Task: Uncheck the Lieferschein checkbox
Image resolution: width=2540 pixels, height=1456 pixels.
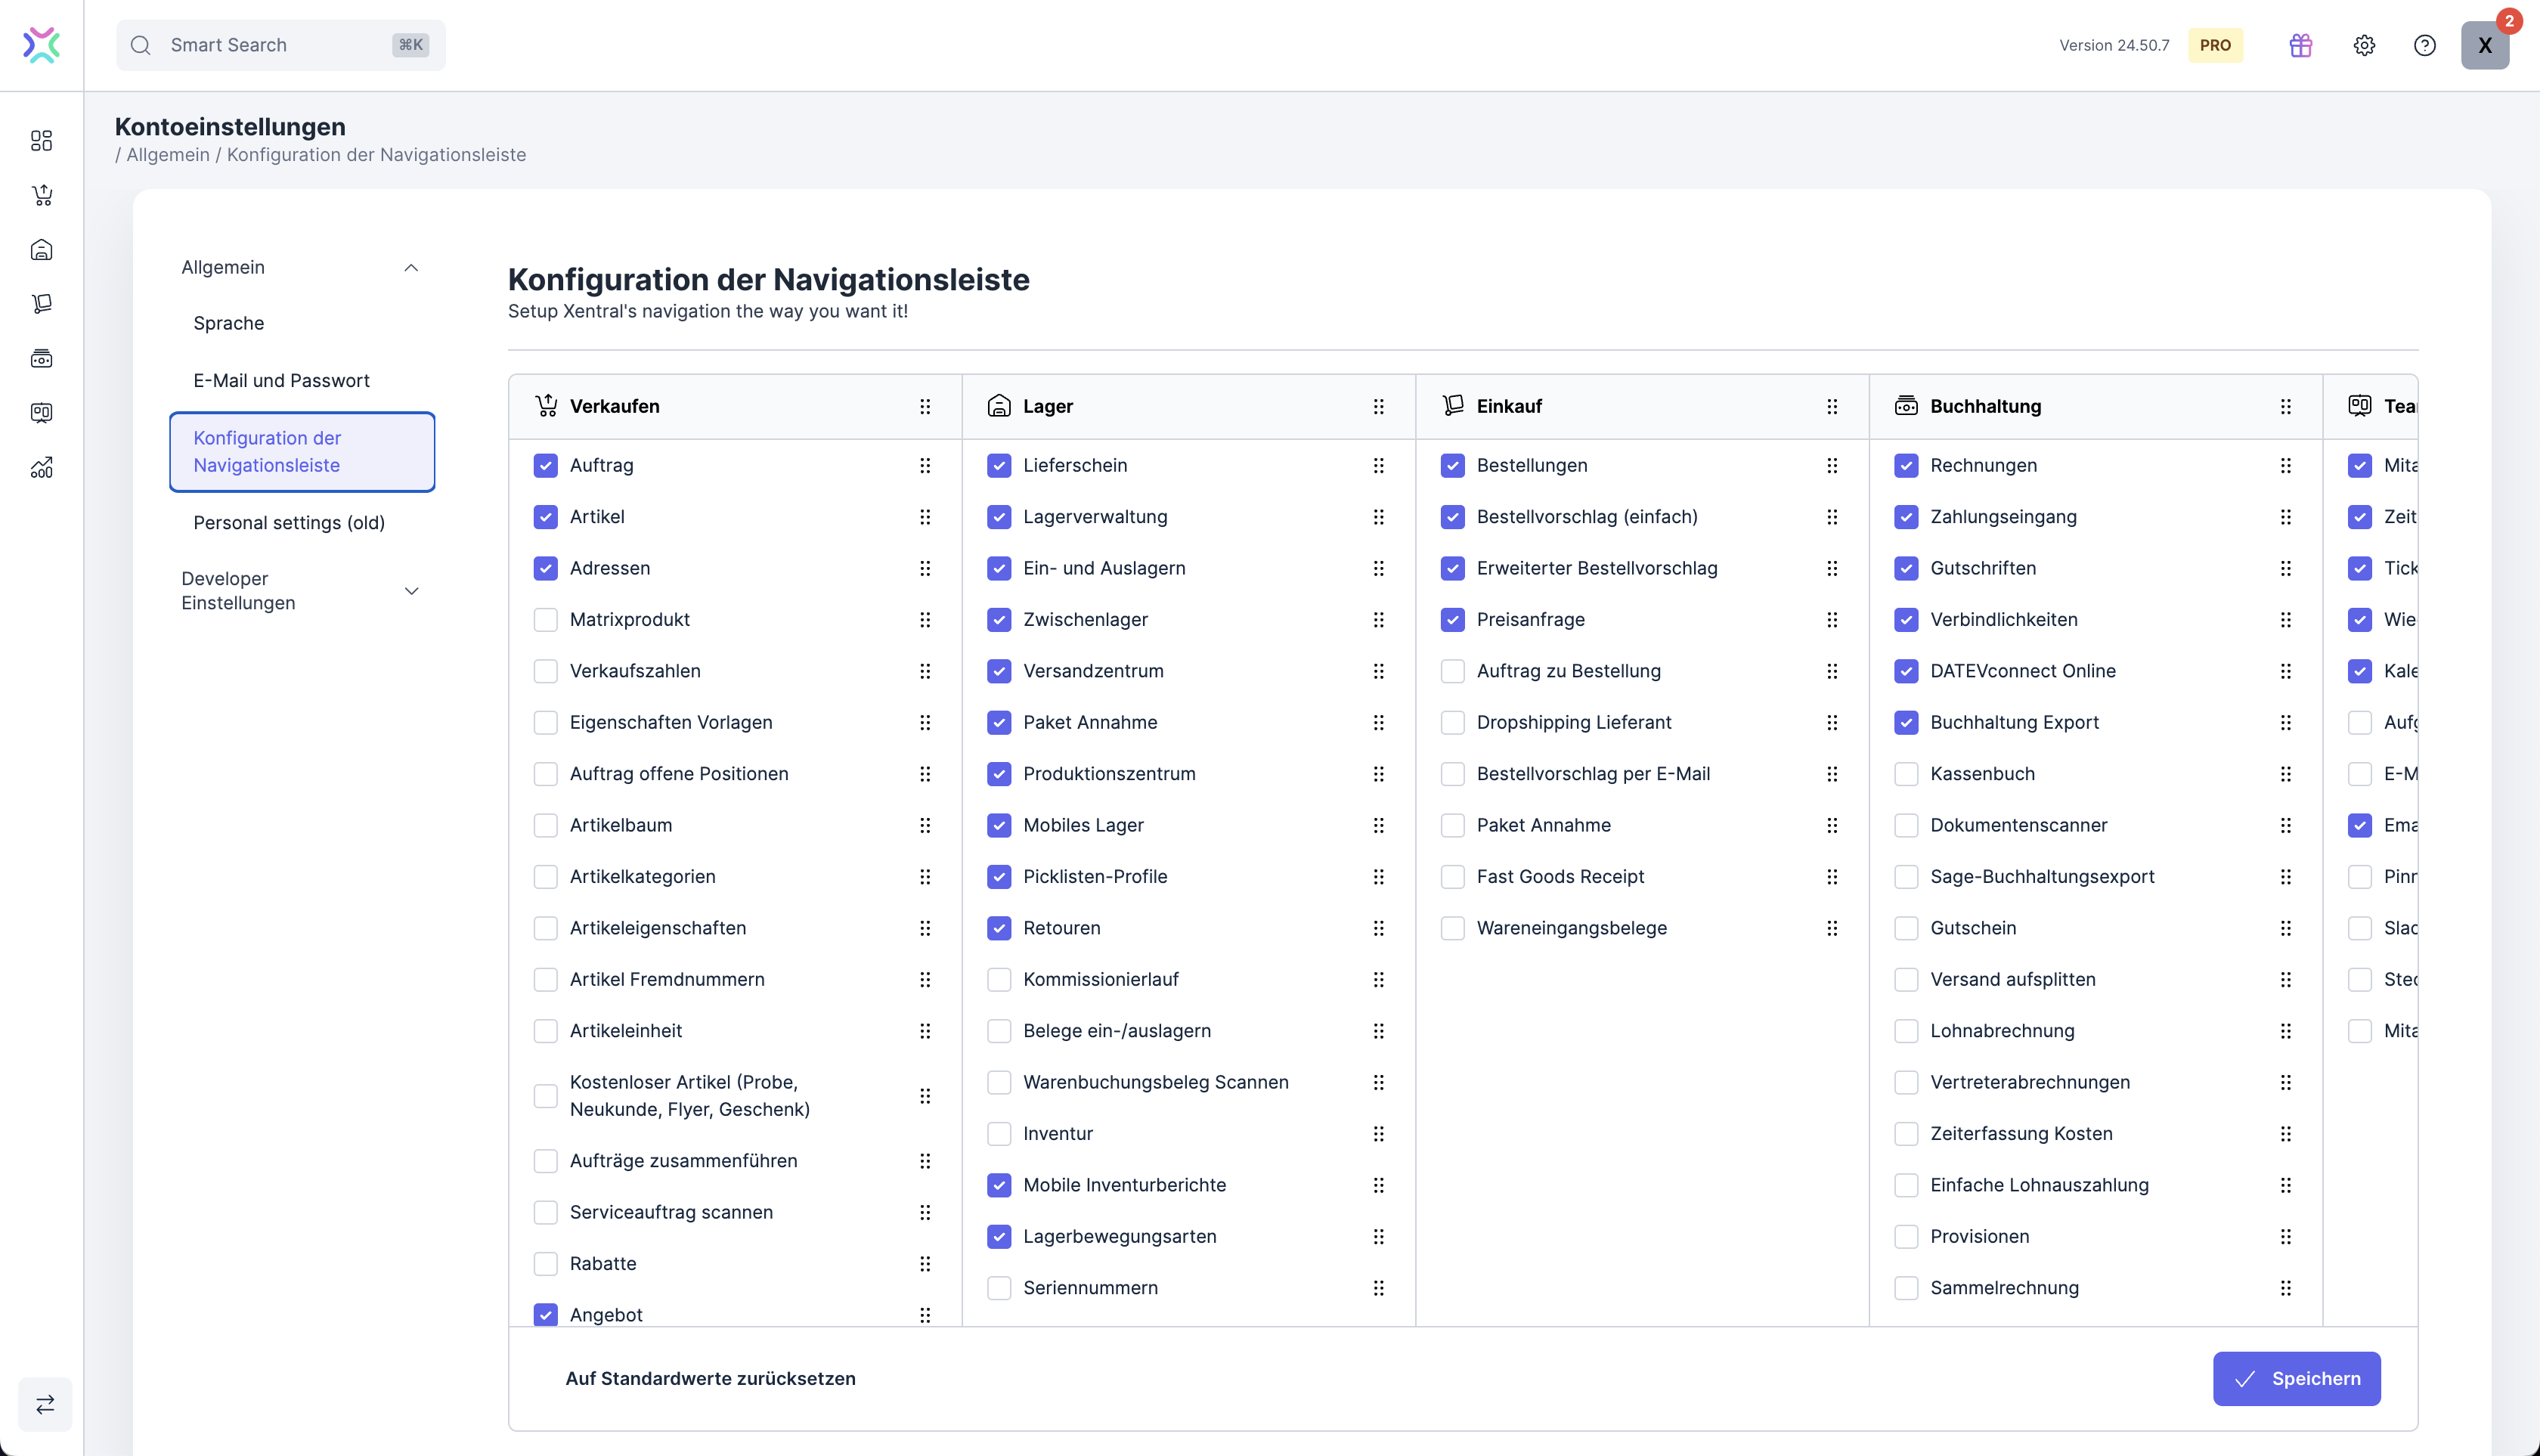Action: click(x=998, y=465)
